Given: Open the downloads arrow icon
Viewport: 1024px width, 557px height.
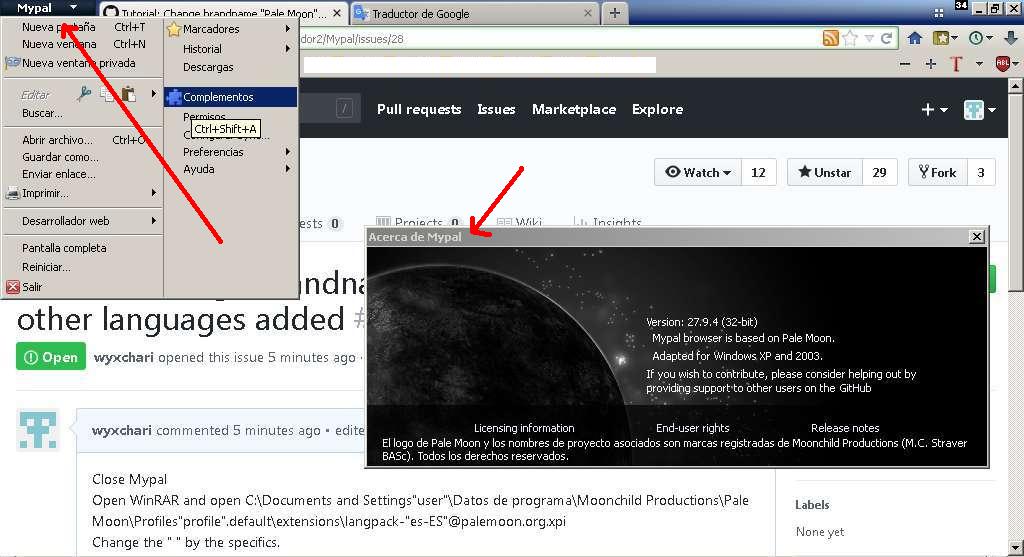Looking at the screenshot, I should click(x=1010, y=39).
